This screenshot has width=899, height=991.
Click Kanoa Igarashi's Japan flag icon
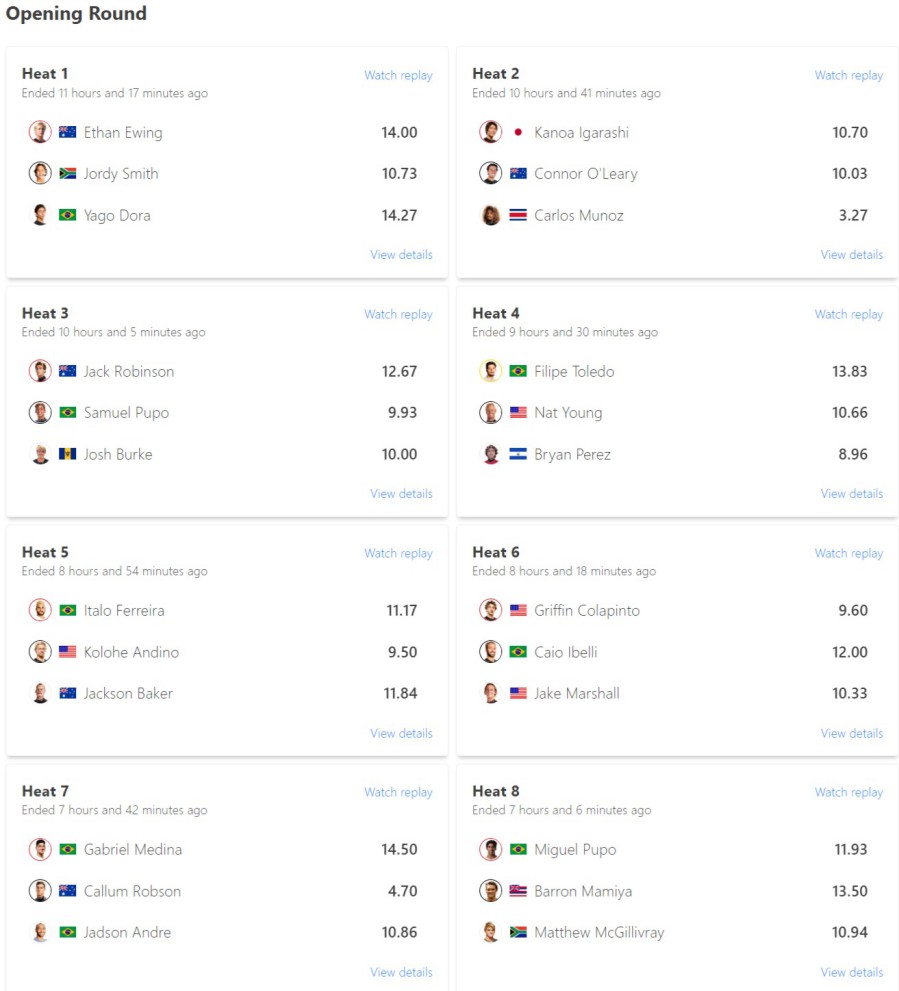tap(518, 132)
